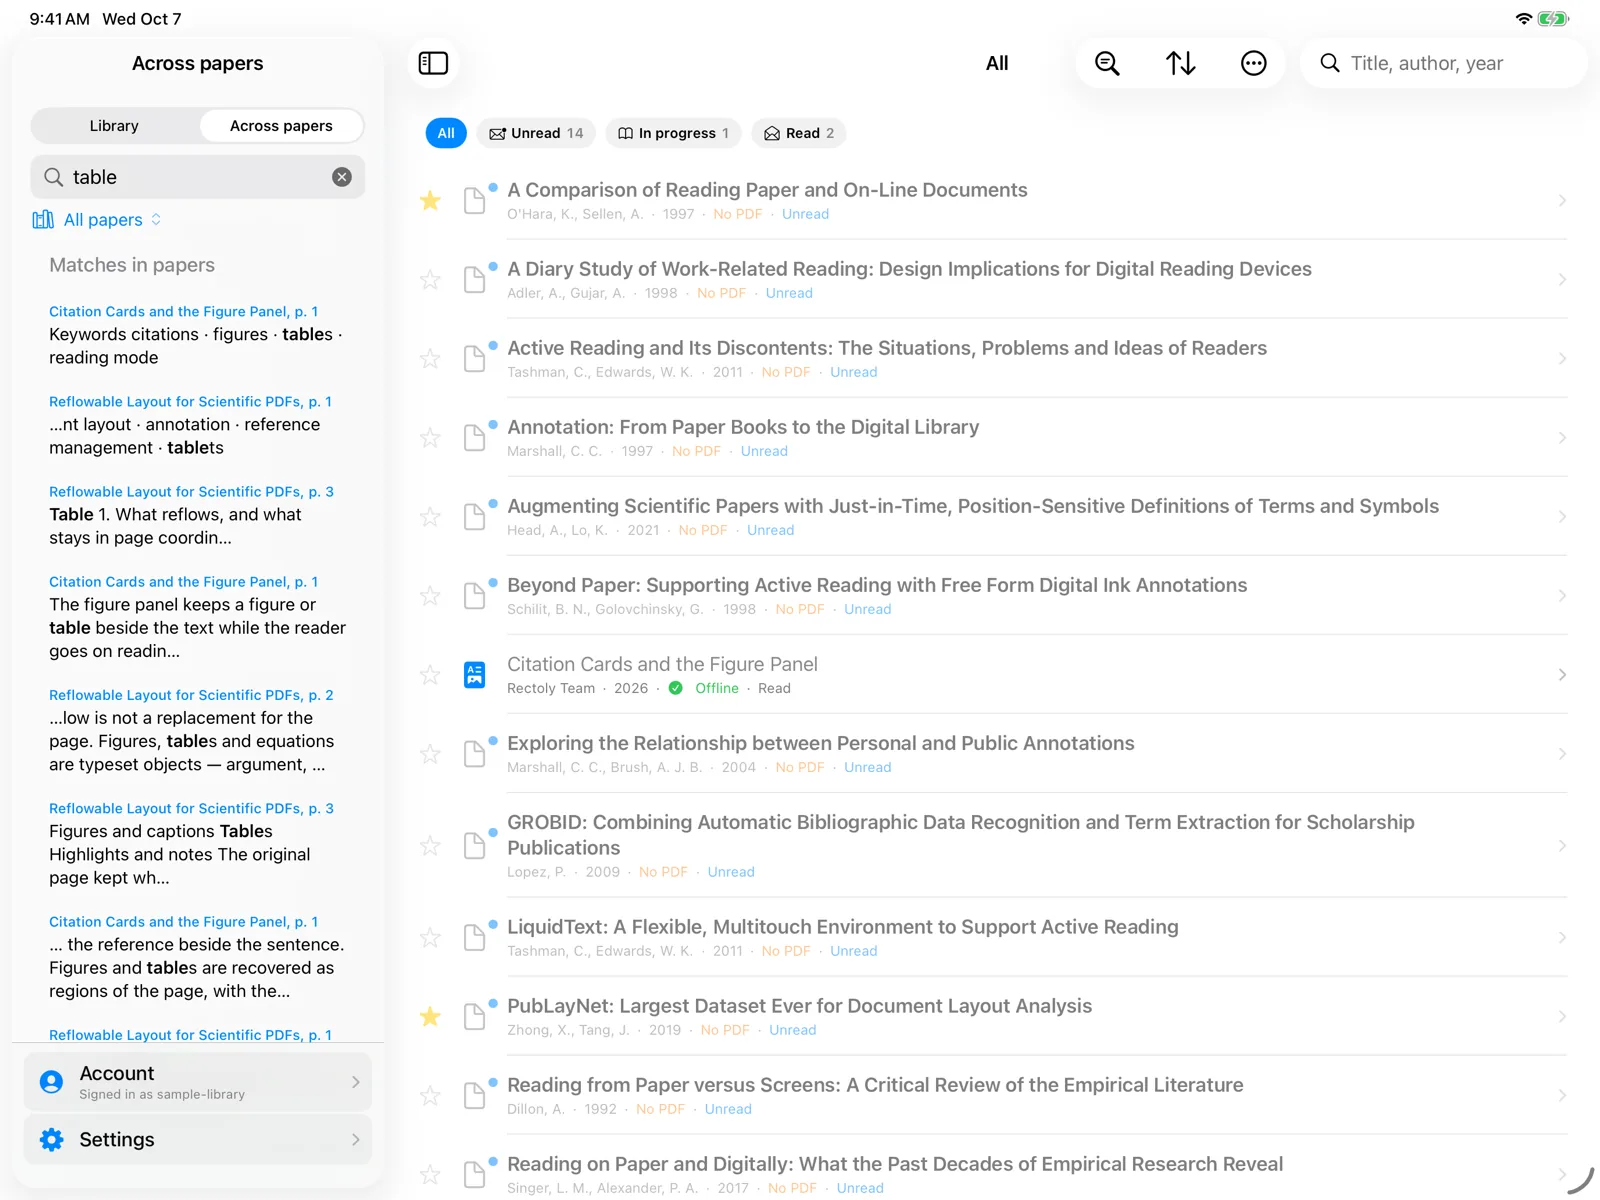Open match 'Table 1. What reflows' result

(x=198, y=515)
